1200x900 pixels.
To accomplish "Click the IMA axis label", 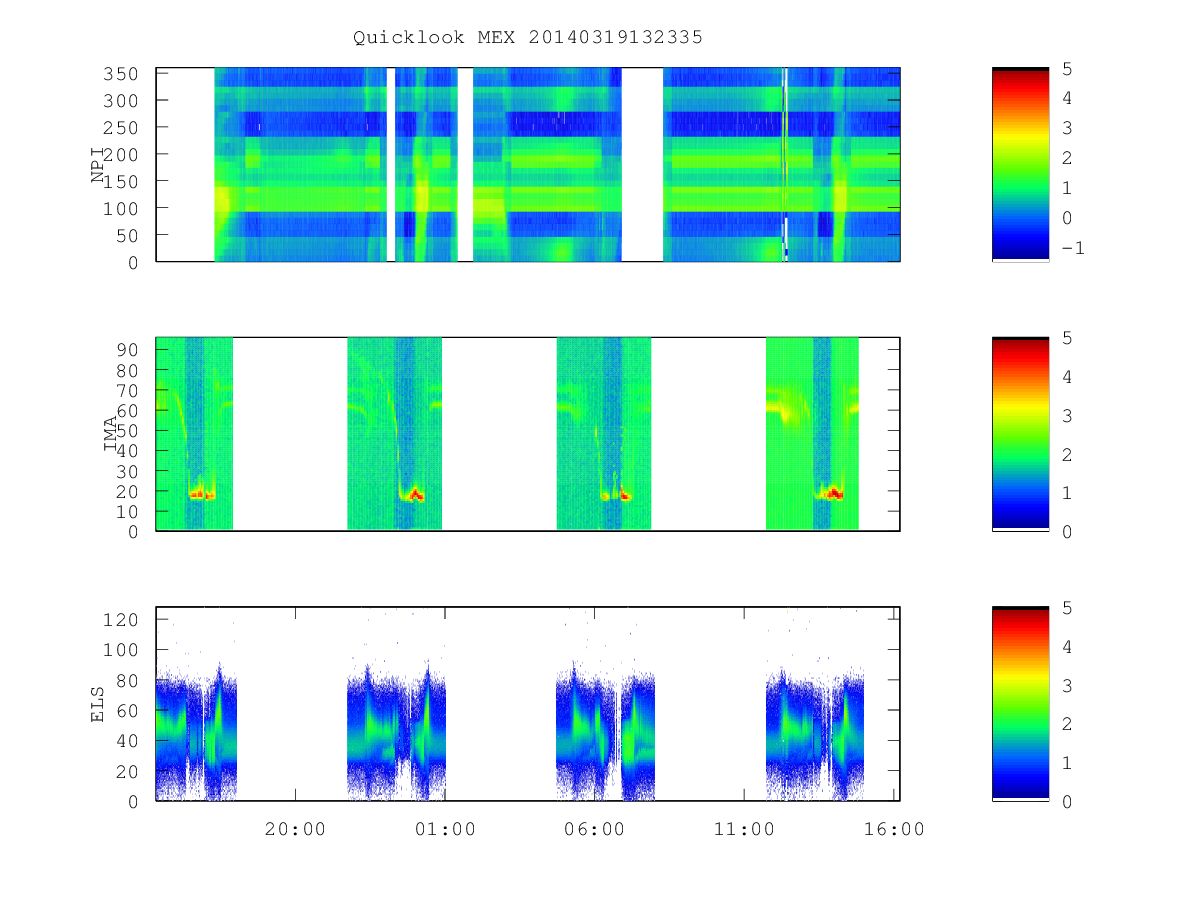I will [x=111, y=434].
